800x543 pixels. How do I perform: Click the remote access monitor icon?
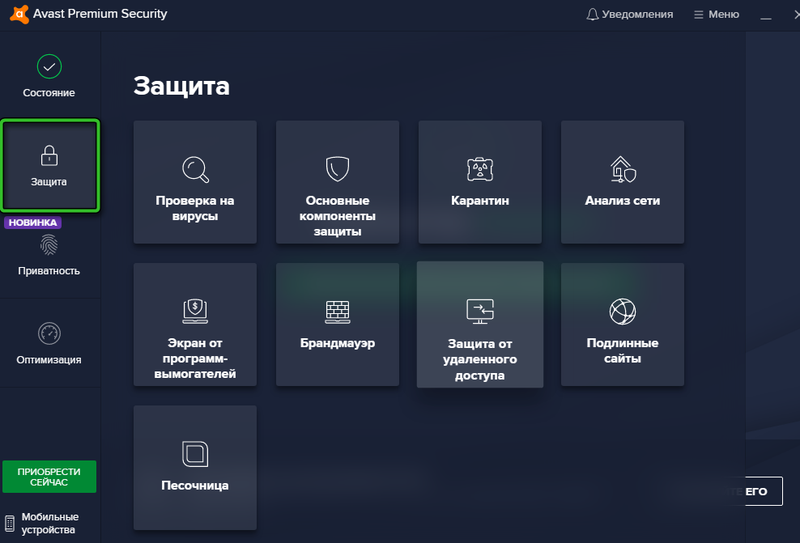pyautogui.click(x=480, y=311)
